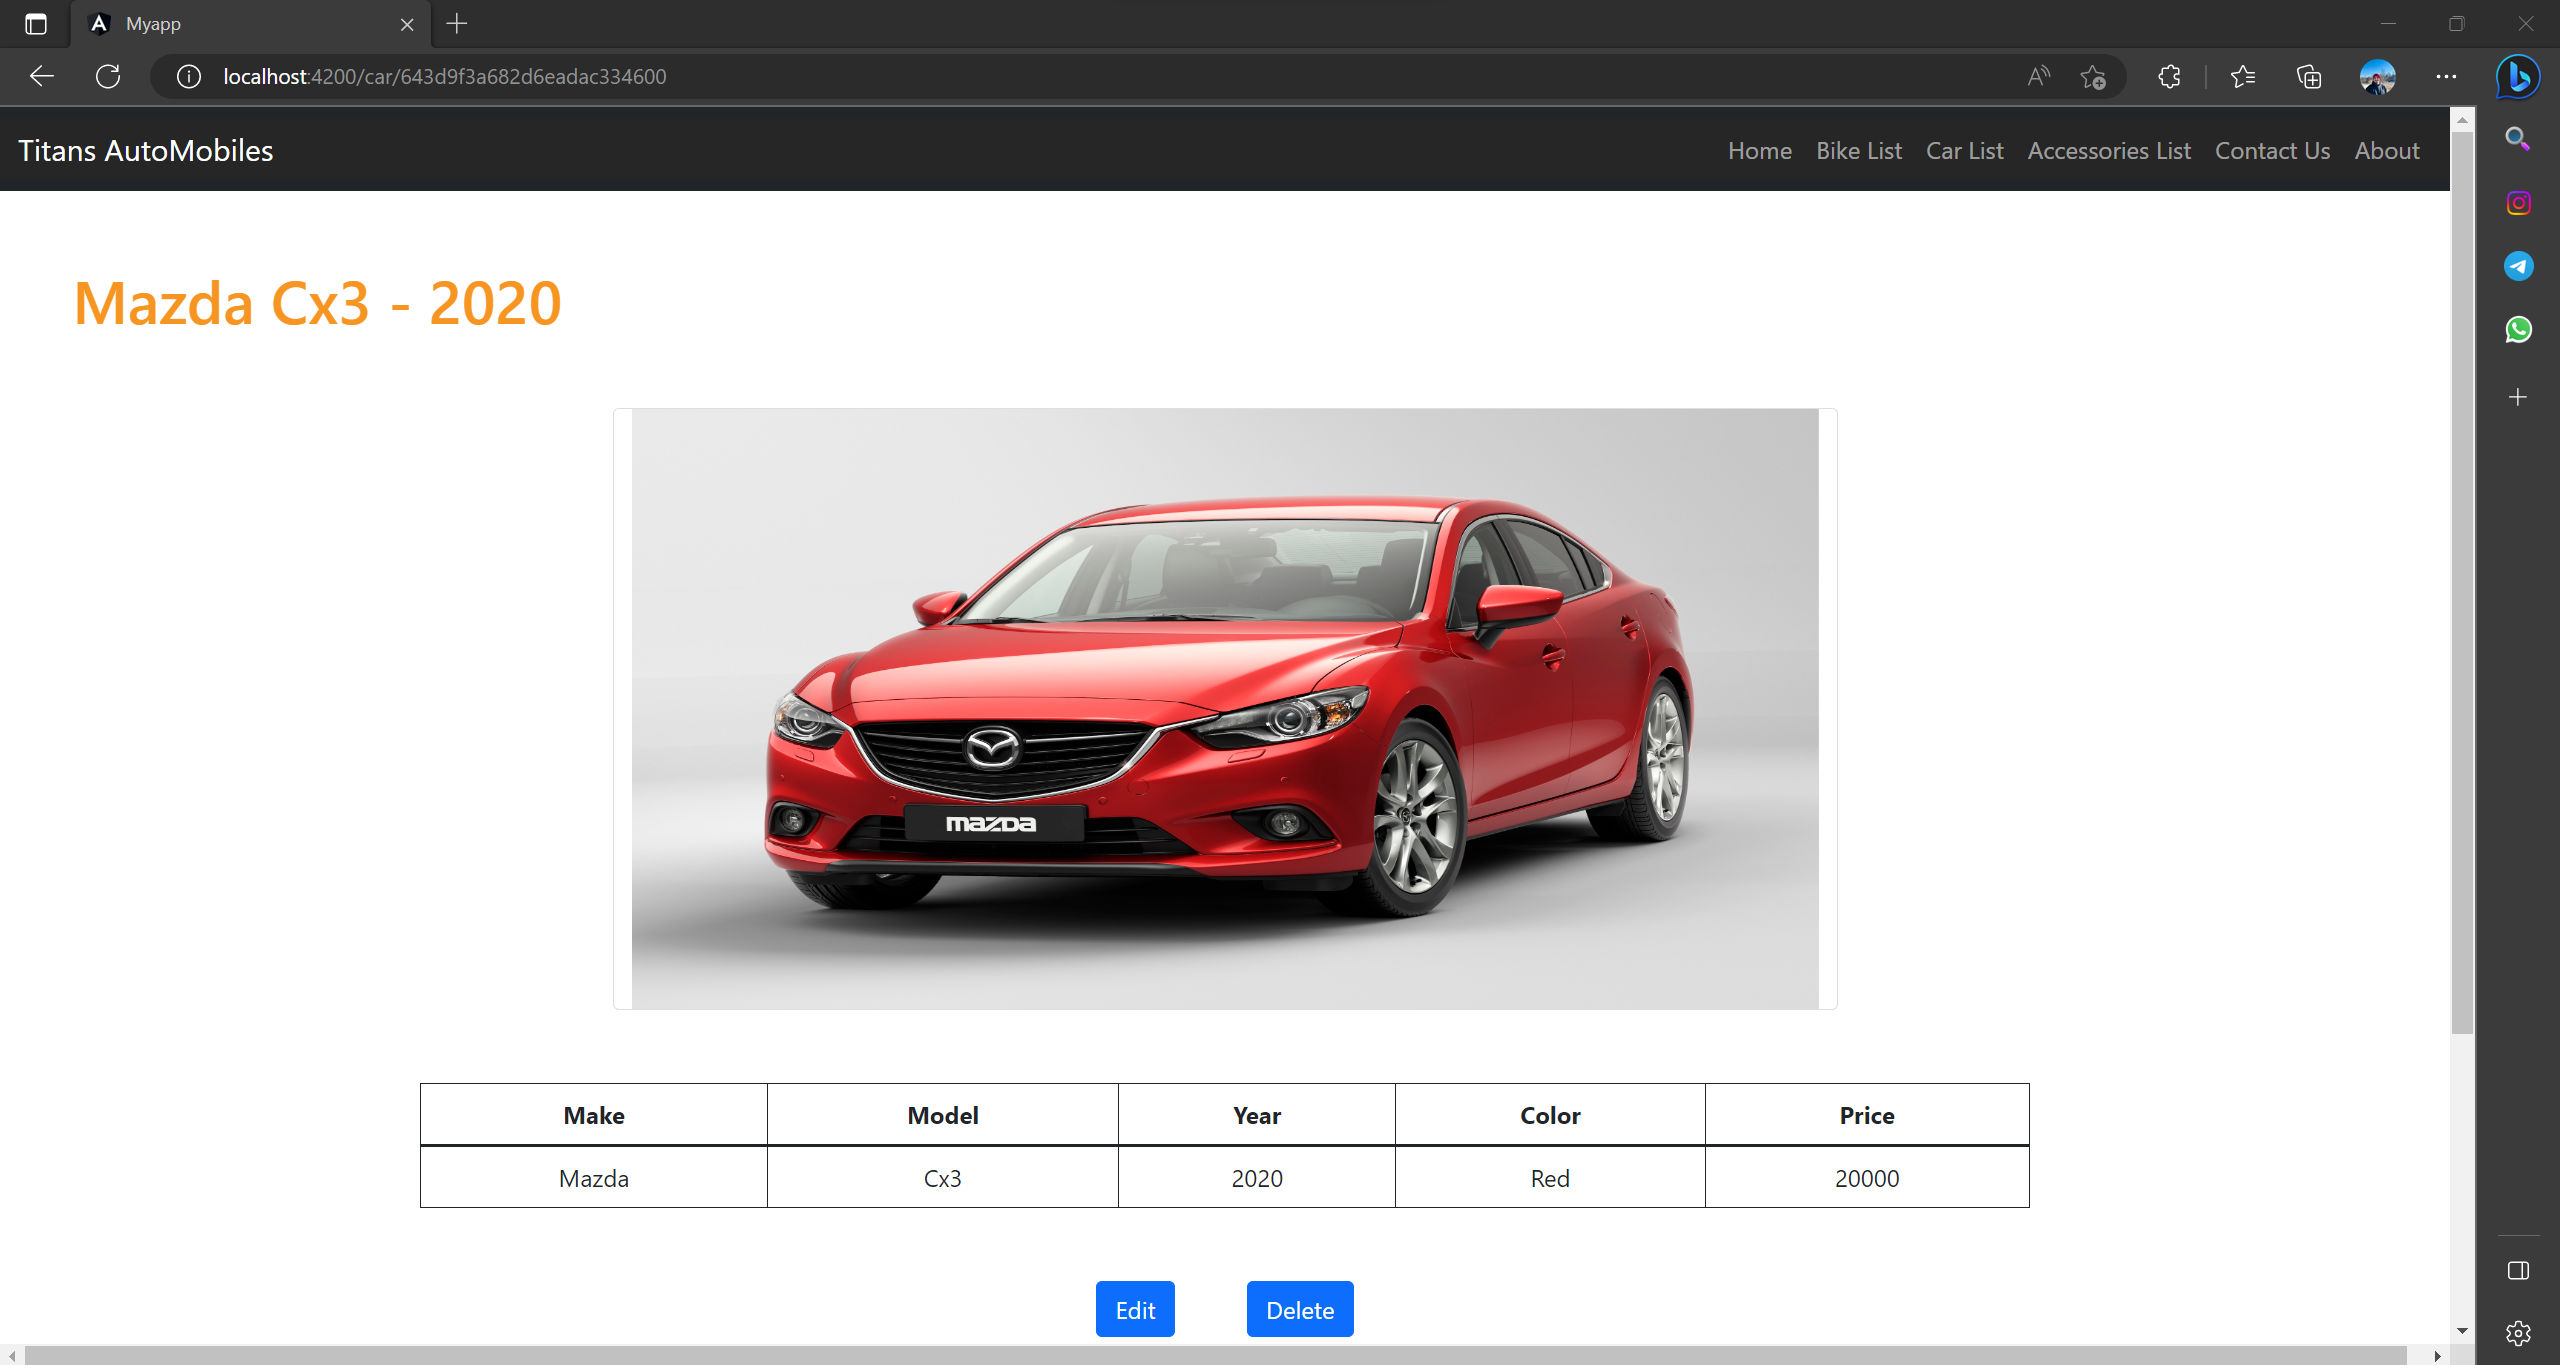Open the Favorites list icon
This screenshot has height=1365, width=2560.
click(2243, 76)
